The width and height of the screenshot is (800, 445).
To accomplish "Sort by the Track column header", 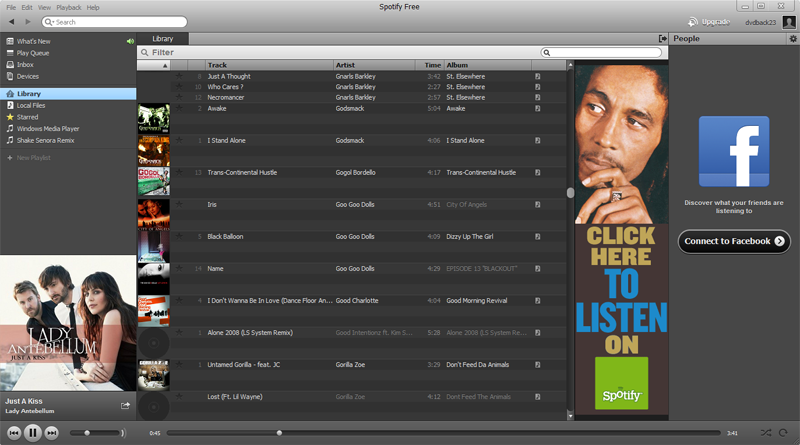I will pyautogui.click(x=269, y=65).
